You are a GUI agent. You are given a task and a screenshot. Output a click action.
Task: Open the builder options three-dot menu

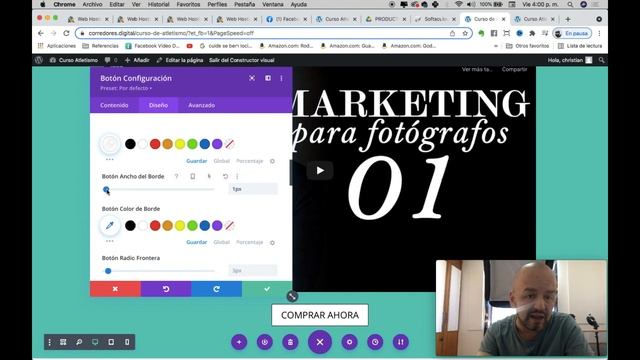point(50,342)
